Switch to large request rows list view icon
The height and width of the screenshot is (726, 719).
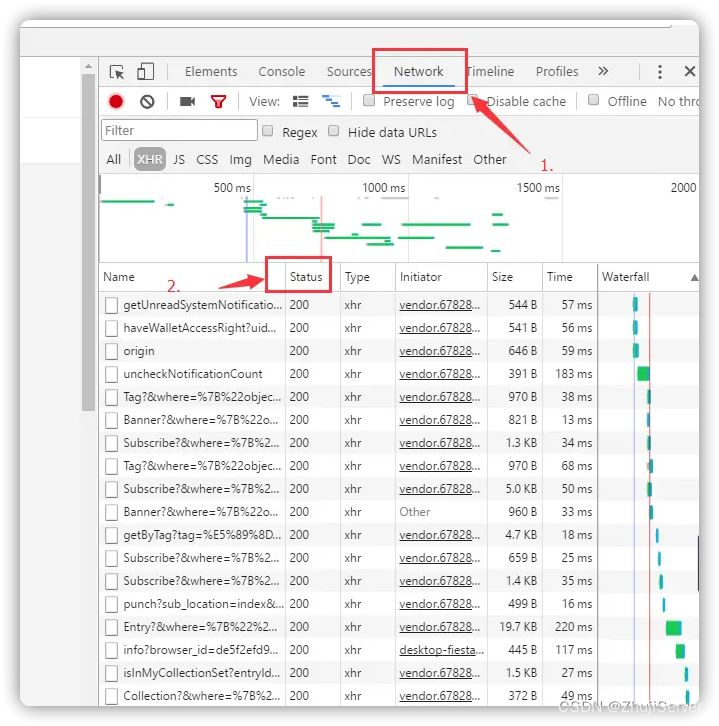click(x=300, y=101)
